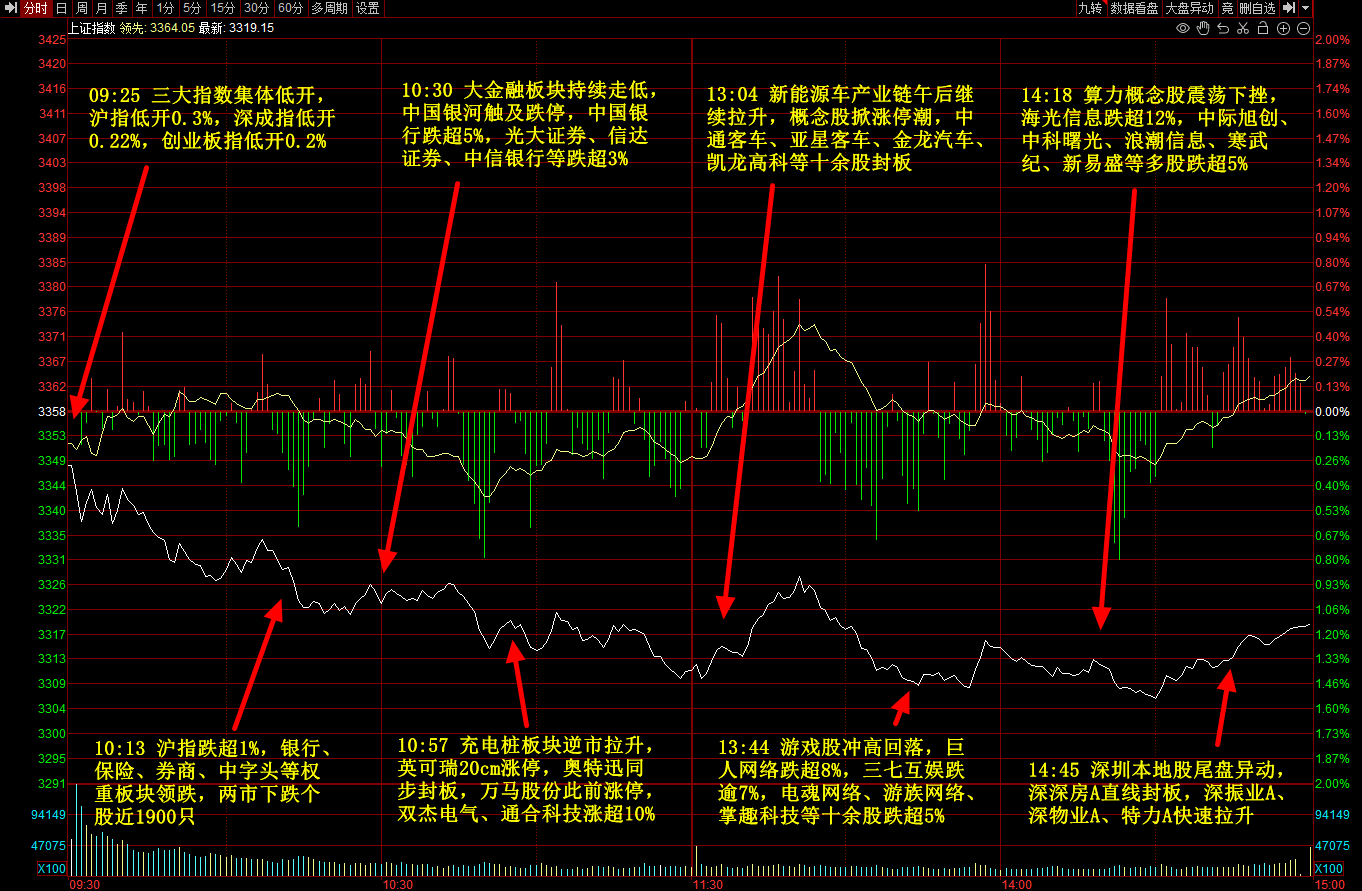The image size is (1362, 891).
Task: Open the 多周期 multi-period view
Action: (329, 8)
